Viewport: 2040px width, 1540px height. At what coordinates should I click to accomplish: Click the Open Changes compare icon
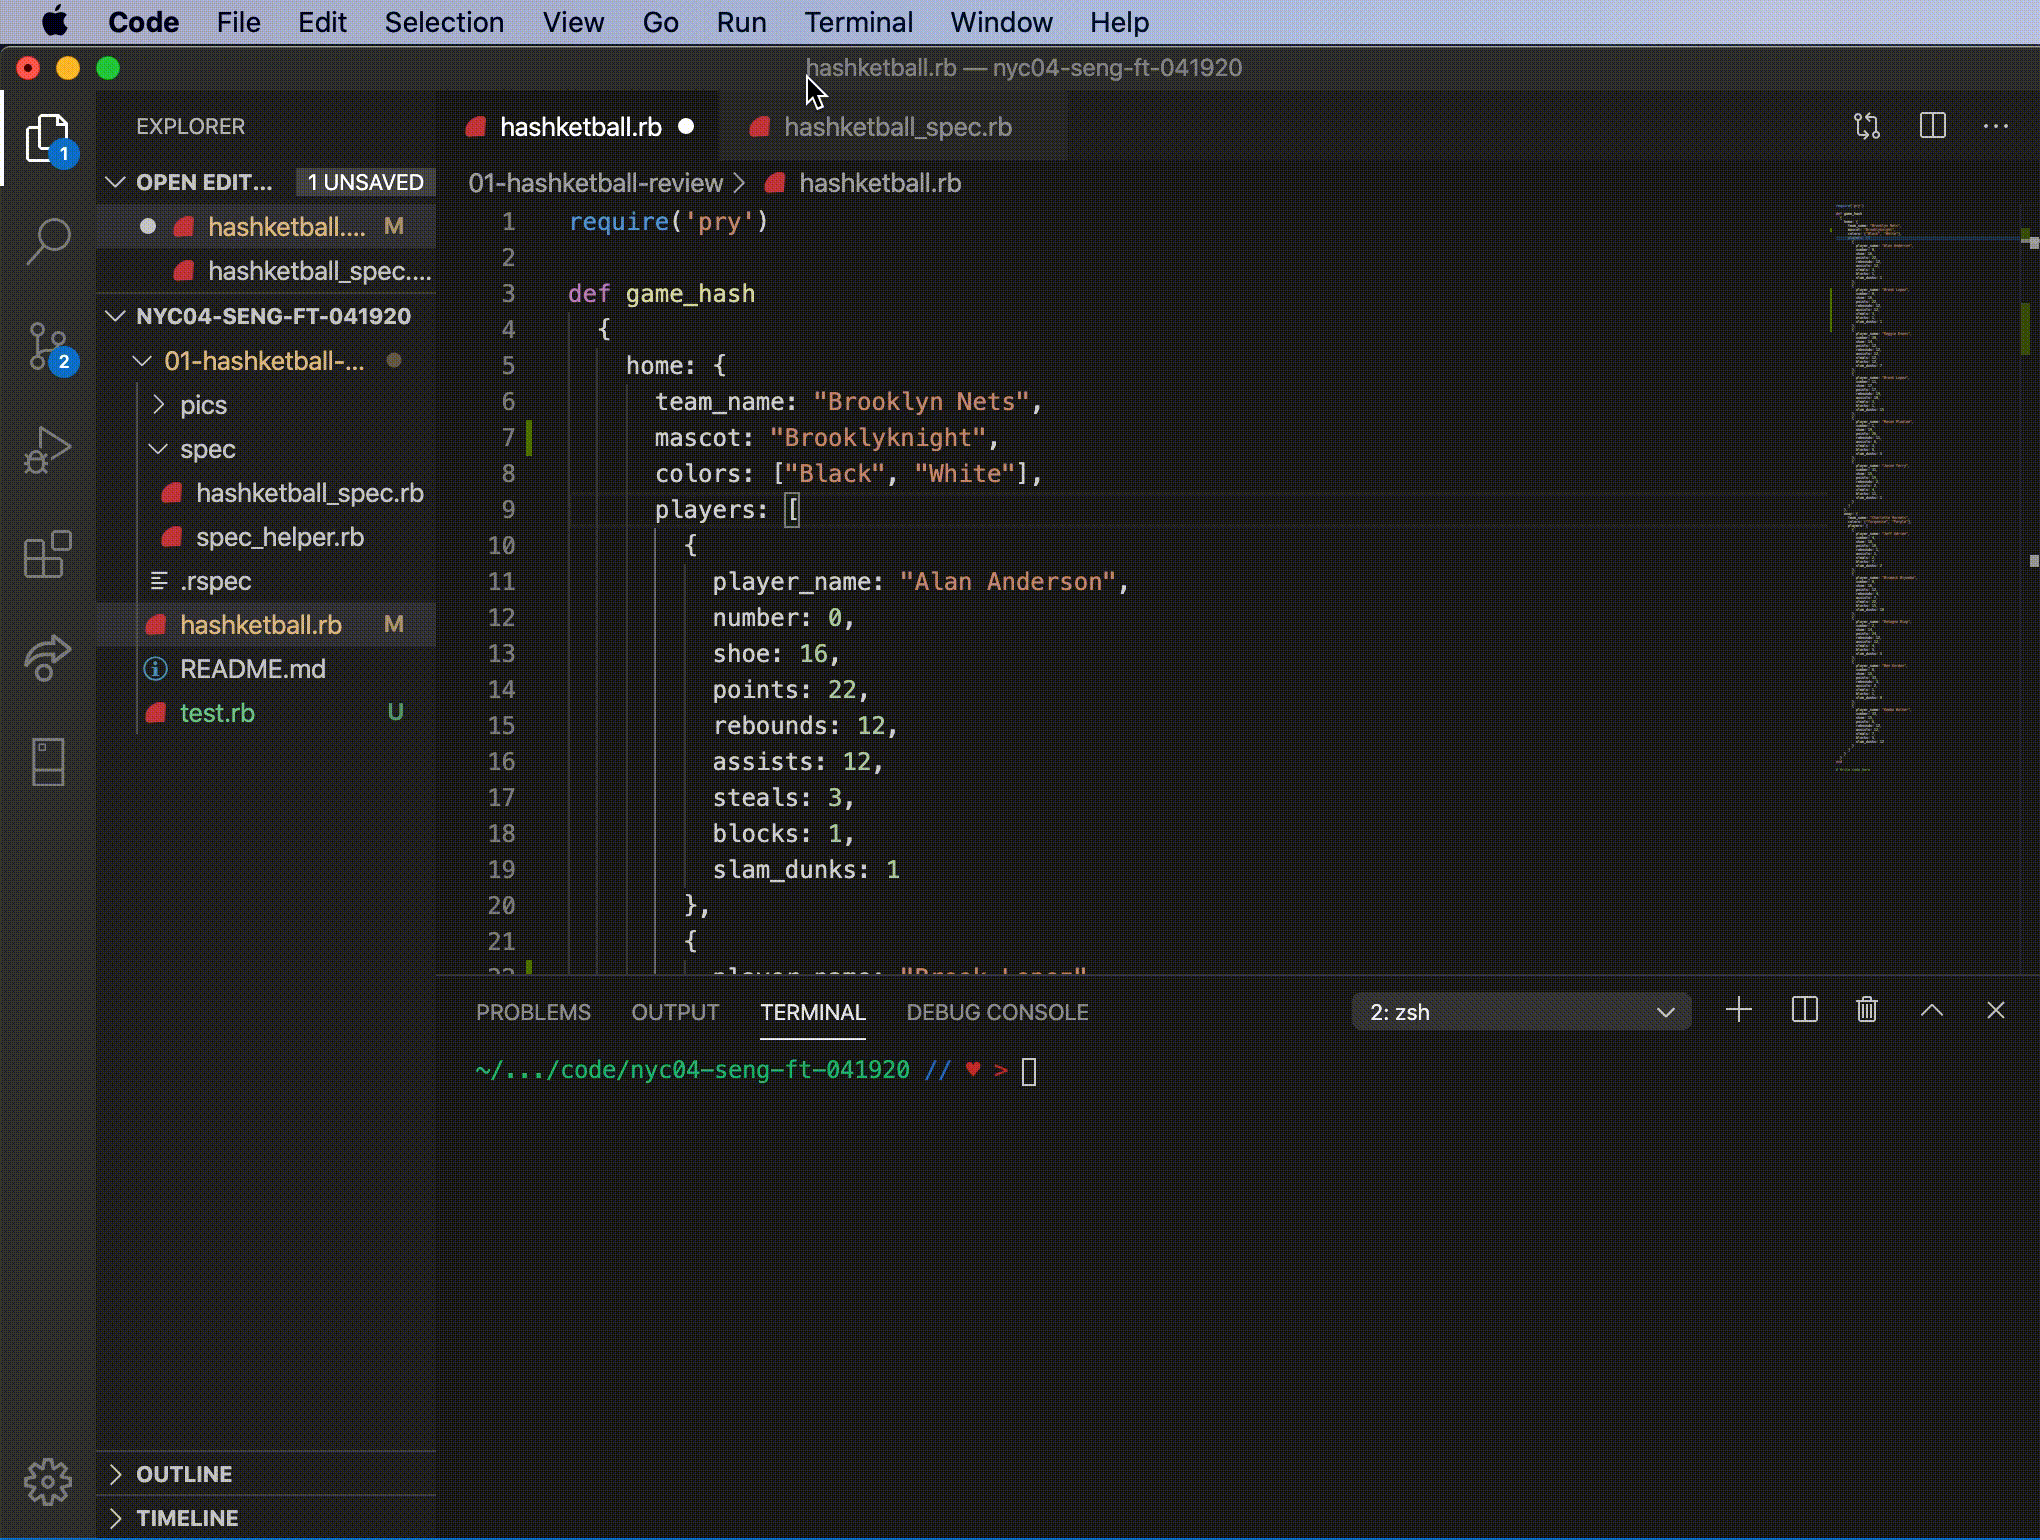pyautogui.click(x=1867, y=126)
